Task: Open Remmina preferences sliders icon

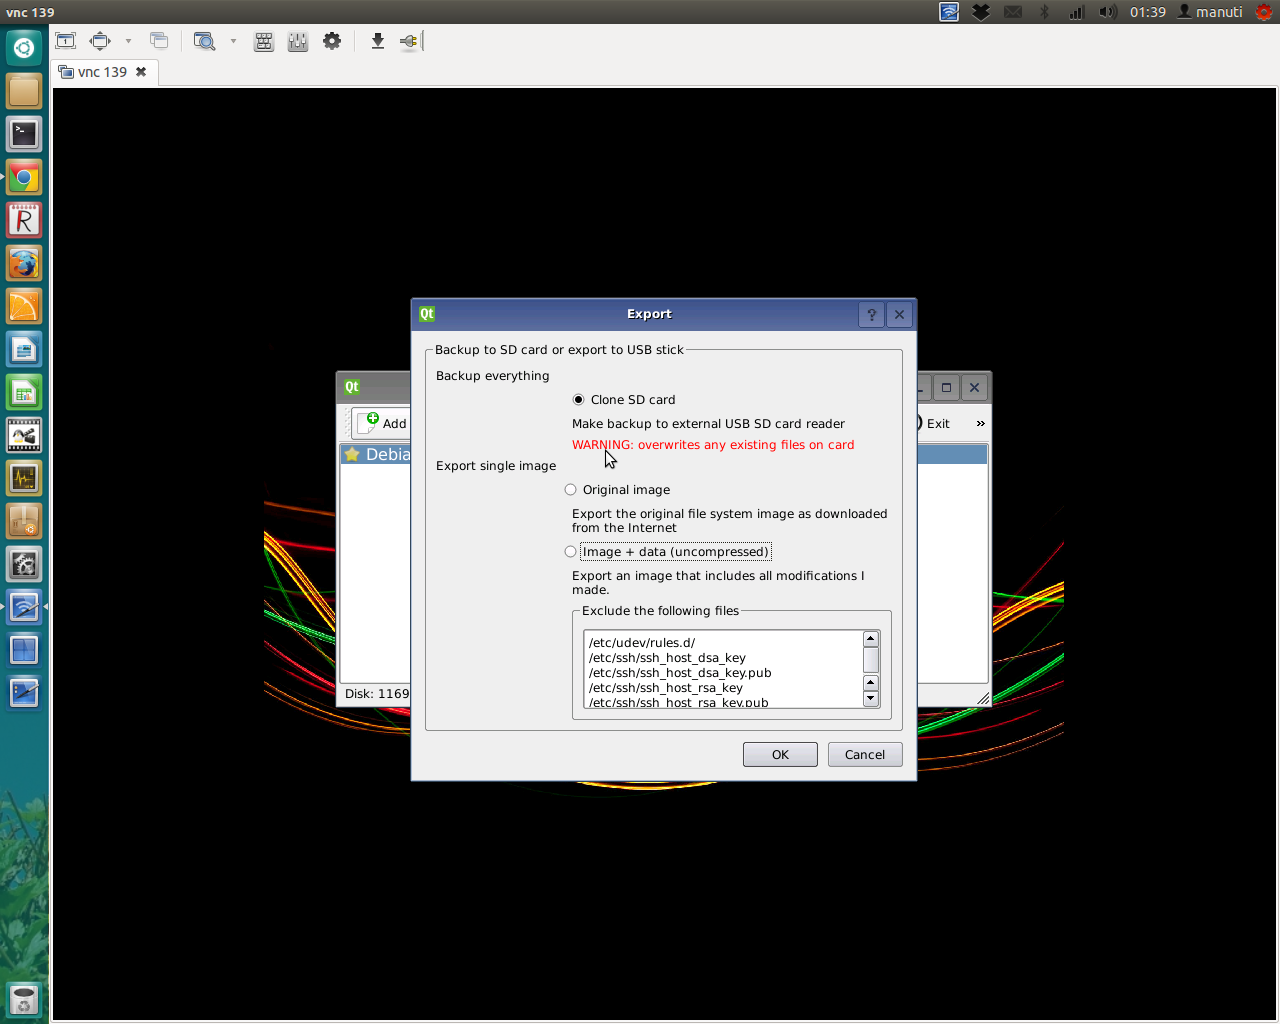Action: click(298, 41)
